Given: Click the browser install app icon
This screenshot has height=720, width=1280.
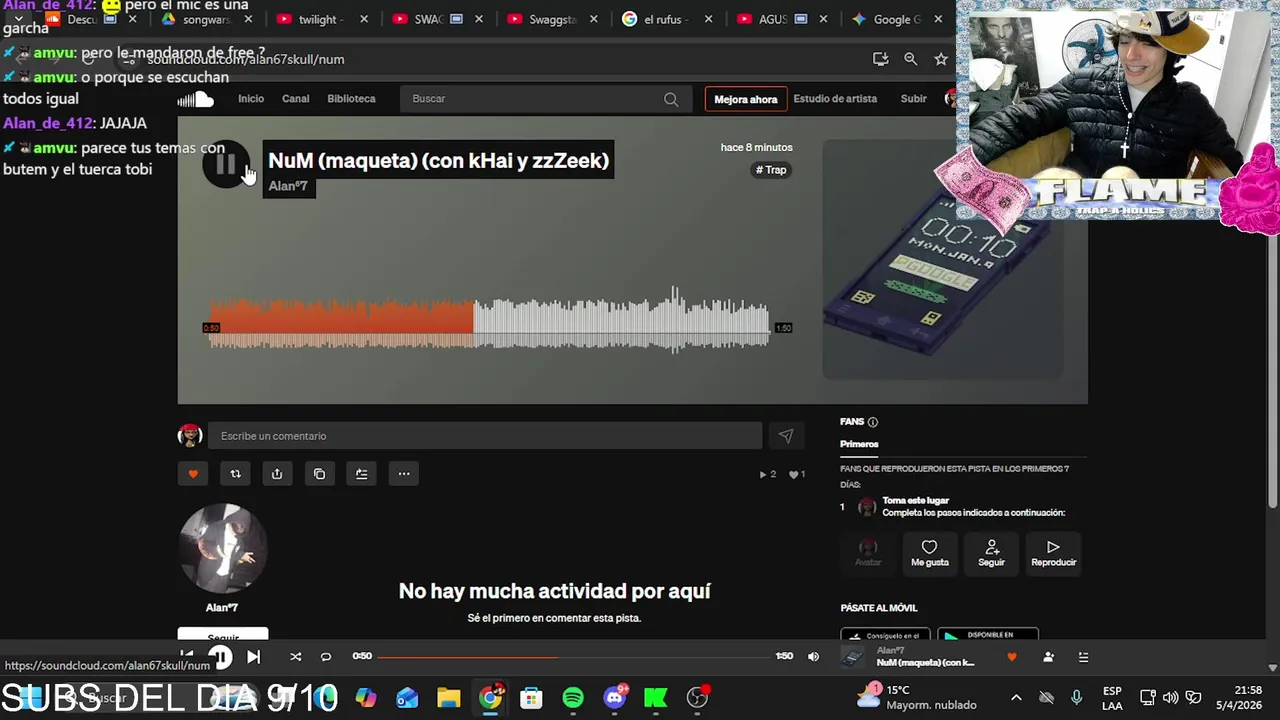Looking at the screenshot, I should [880, 59].
